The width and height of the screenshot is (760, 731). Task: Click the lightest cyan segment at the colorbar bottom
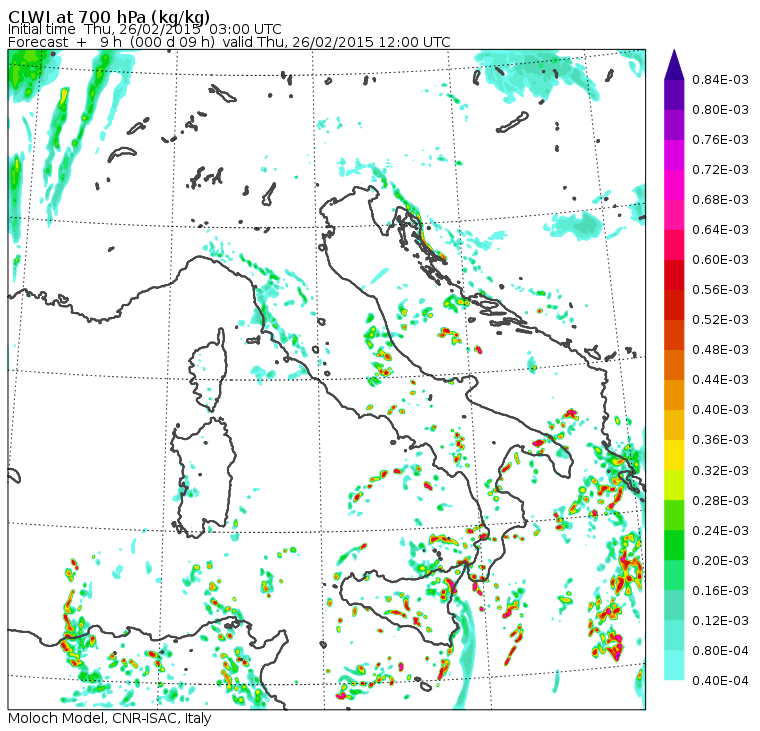674,666
